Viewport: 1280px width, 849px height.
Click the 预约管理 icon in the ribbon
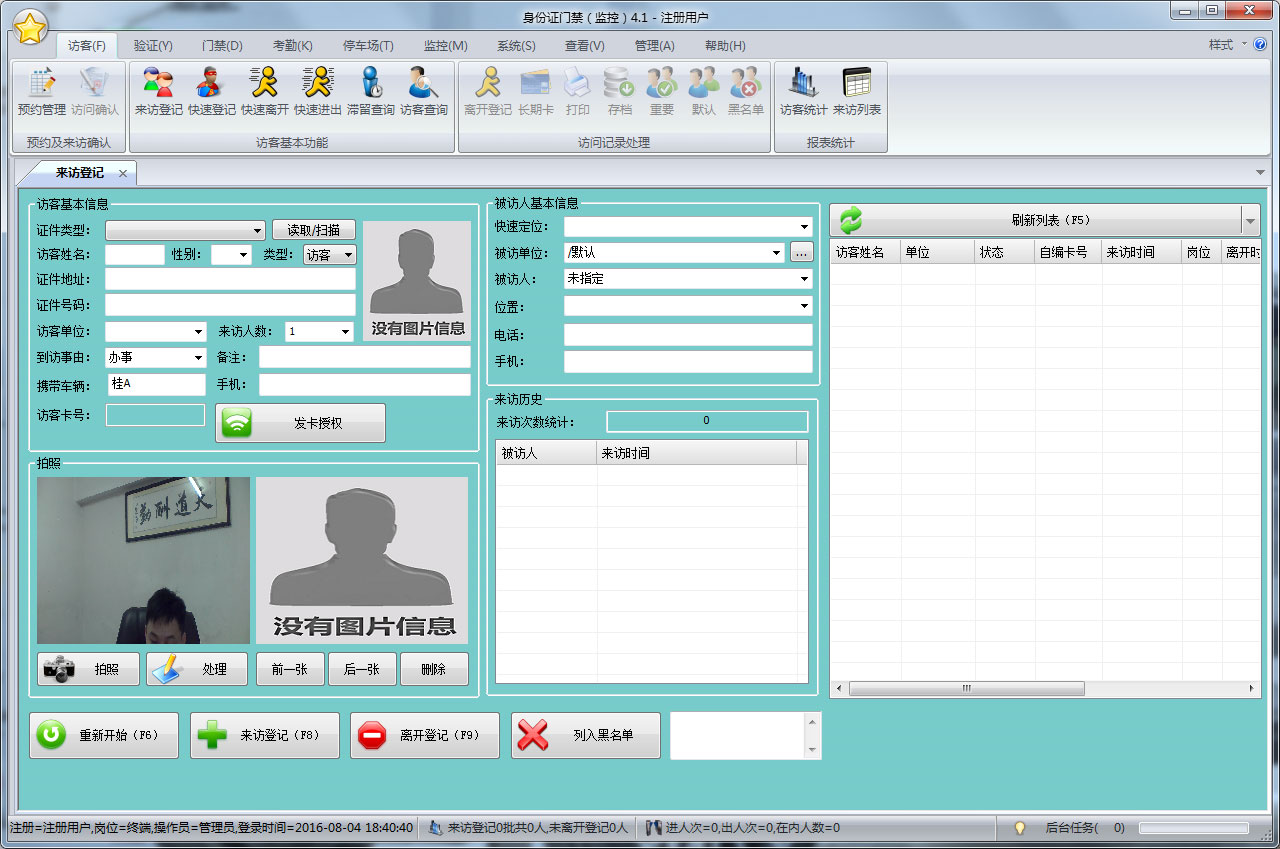41,92
